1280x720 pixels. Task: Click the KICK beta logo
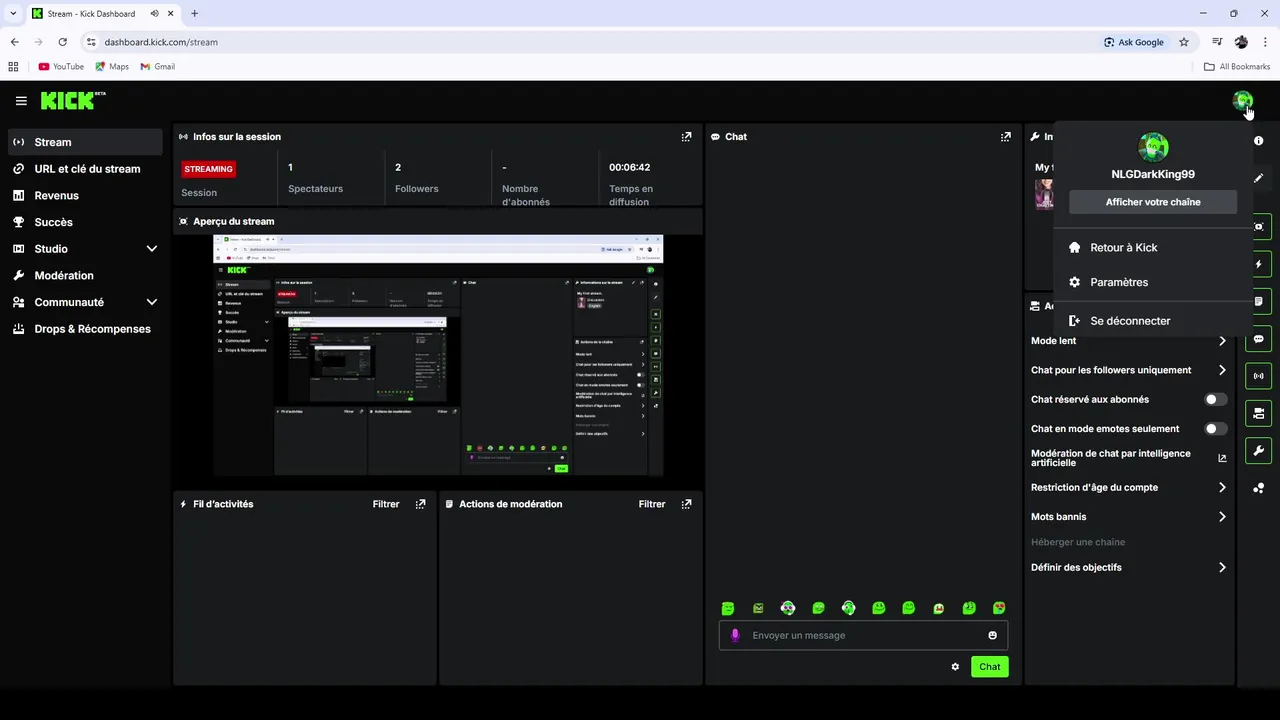(x=73, y=100)
